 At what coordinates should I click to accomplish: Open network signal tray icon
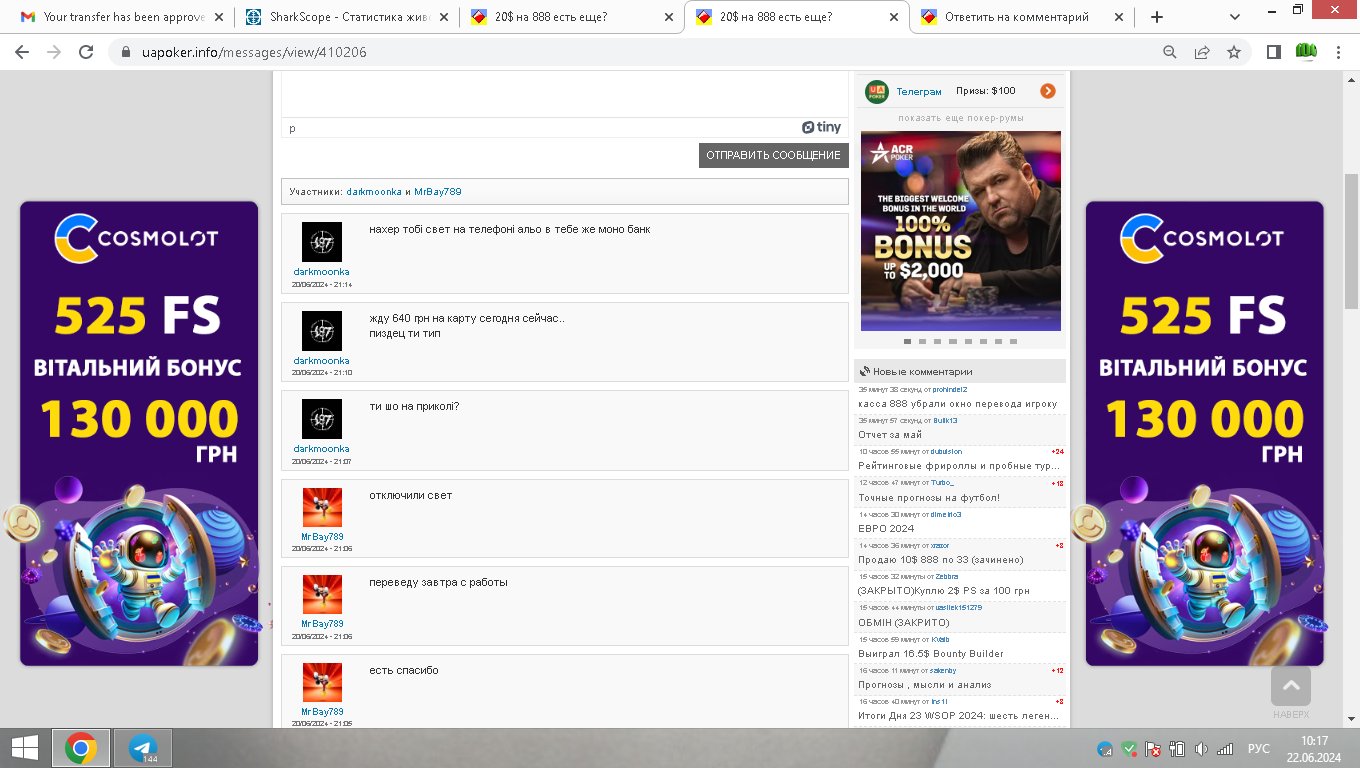1224,748
